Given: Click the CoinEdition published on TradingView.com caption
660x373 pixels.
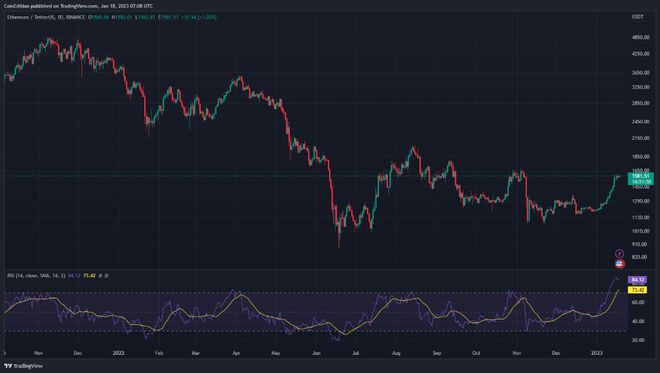Looking at the screenshot, I should click(x=78, y=6).
